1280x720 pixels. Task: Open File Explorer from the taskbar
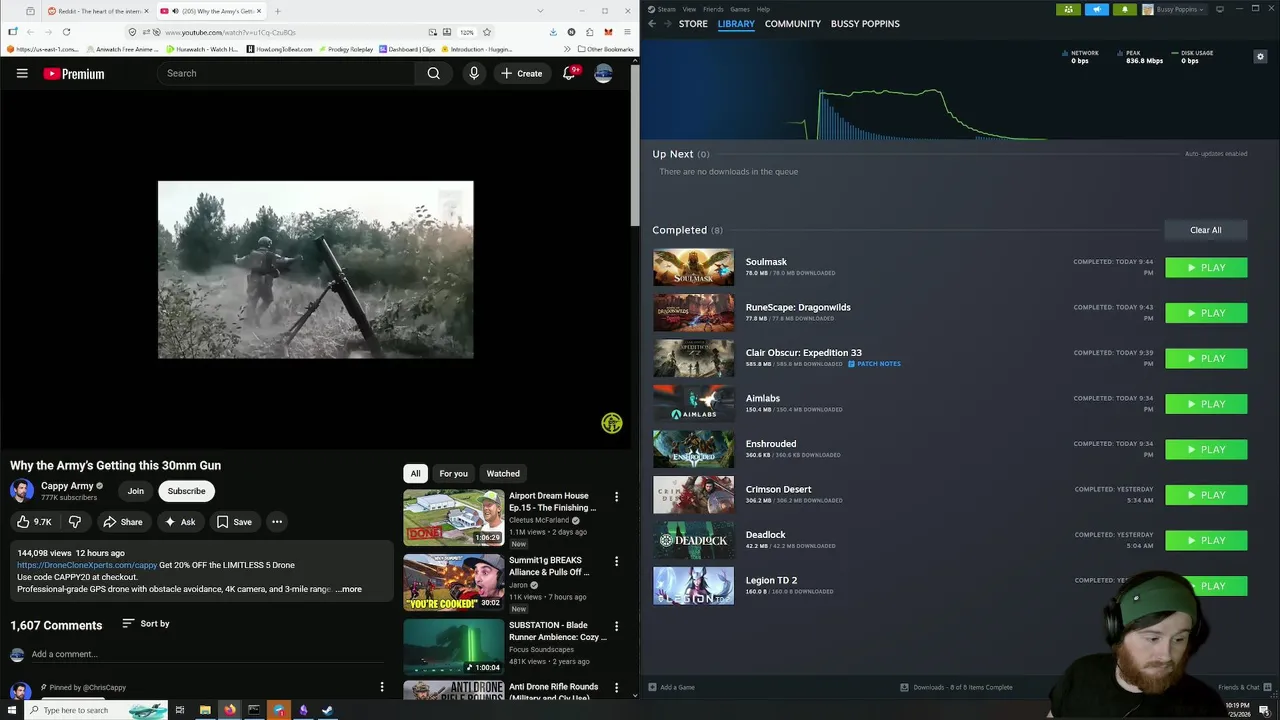(205, 710)
